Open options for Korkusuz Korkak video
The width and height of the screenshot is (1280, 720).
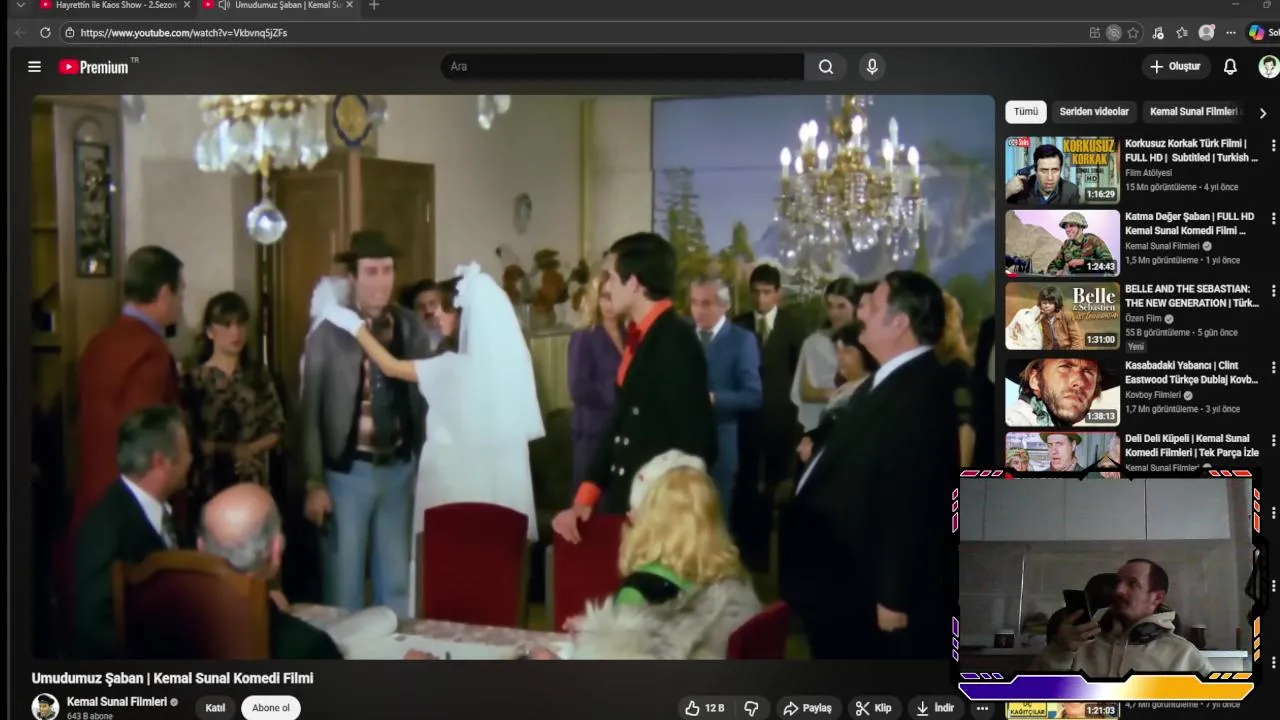pyautogui.click(x=1273, y=145)
